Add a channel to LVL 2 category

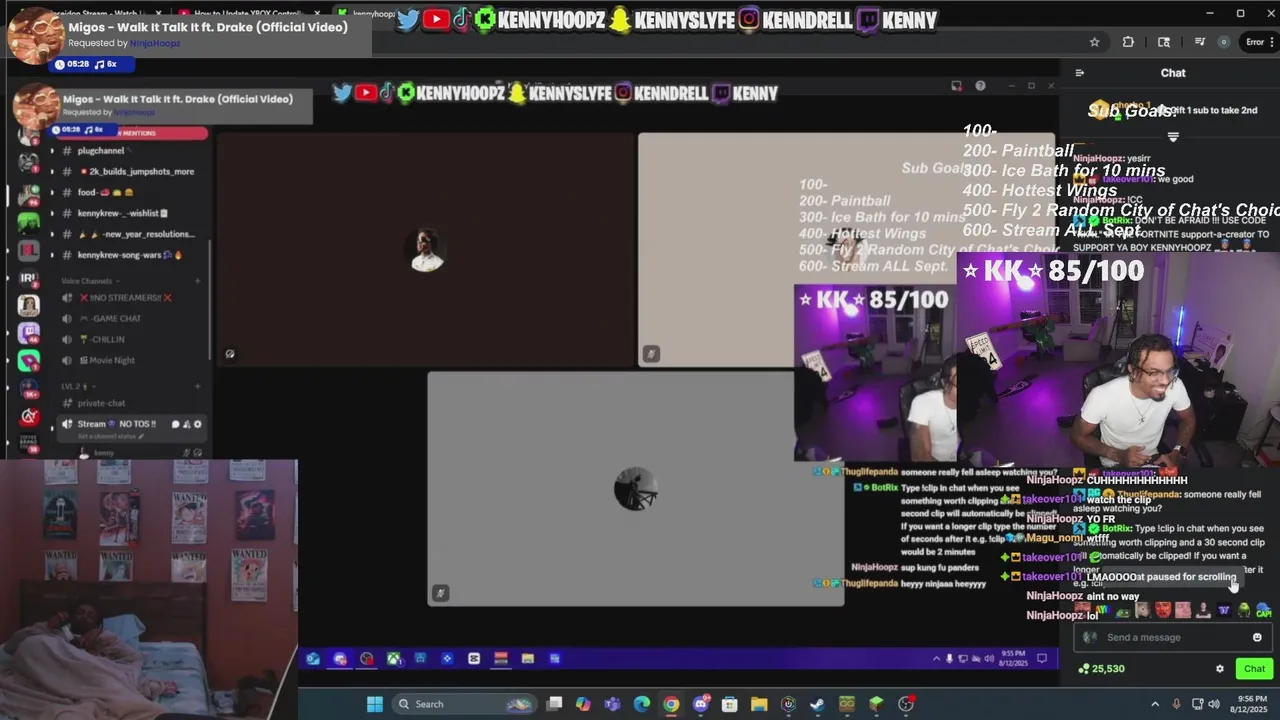[198, 386]
